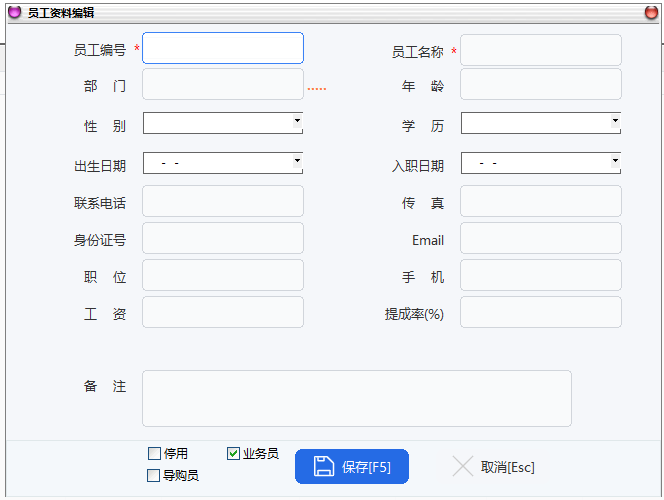Uncheck the 业务员 checkbox
Image resolution: width=664 pixels, height=500 pixels.
[234, 454]
